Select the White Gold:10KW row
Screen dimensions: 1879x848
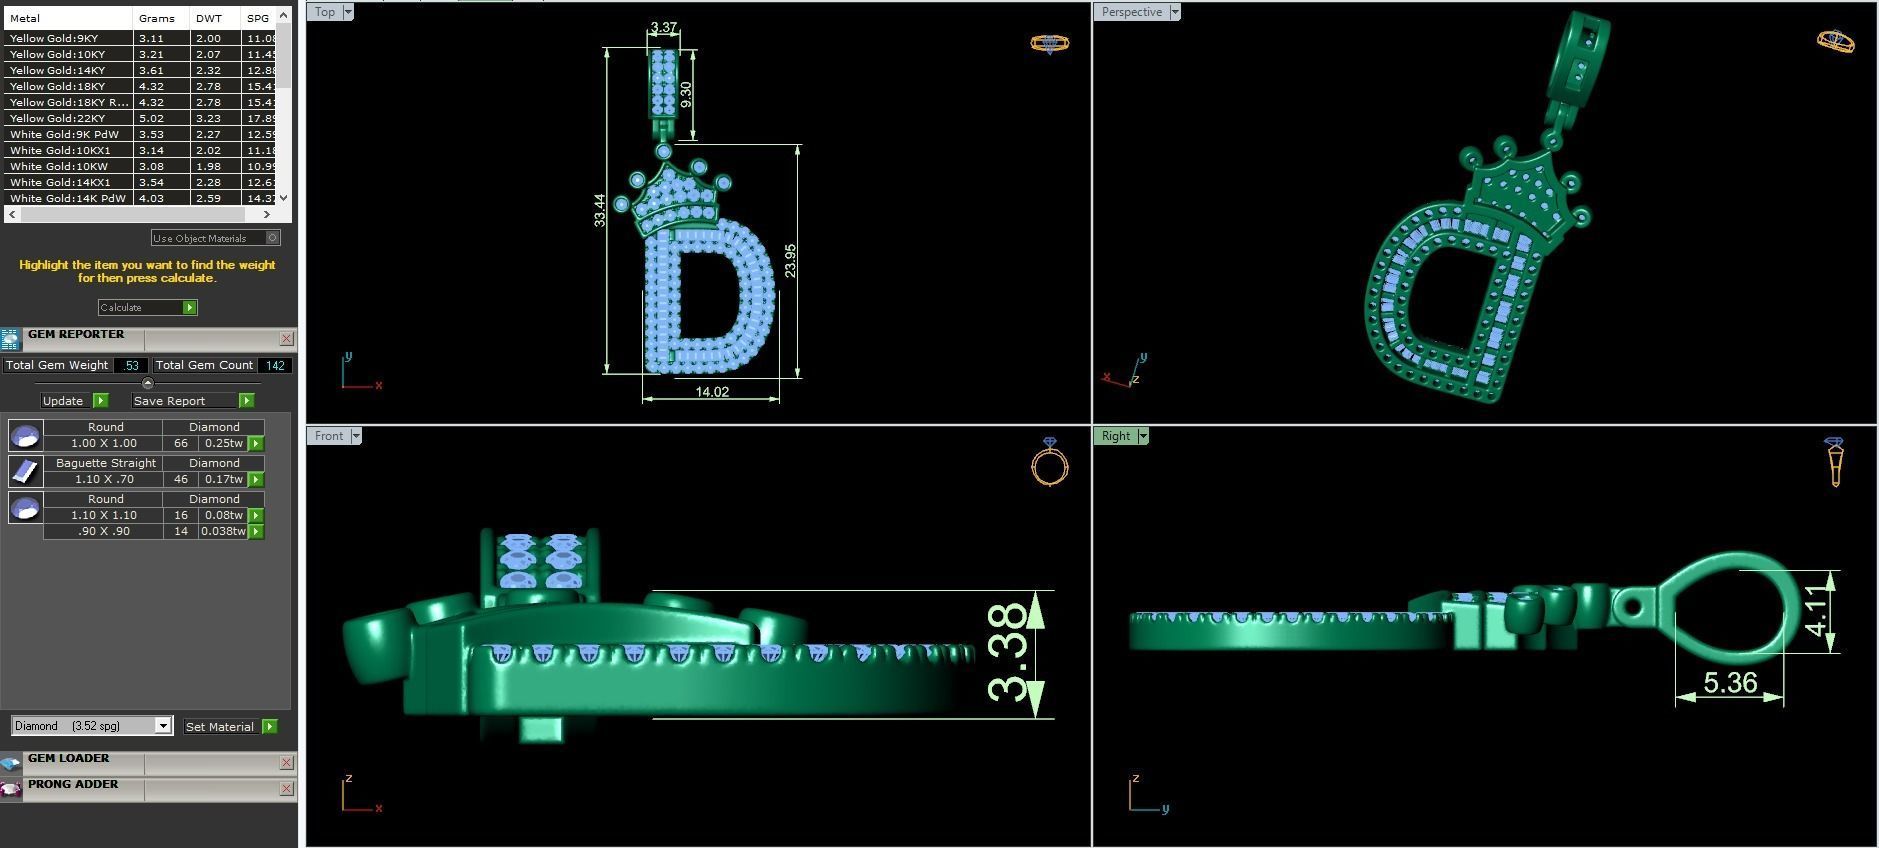[140, 166]
